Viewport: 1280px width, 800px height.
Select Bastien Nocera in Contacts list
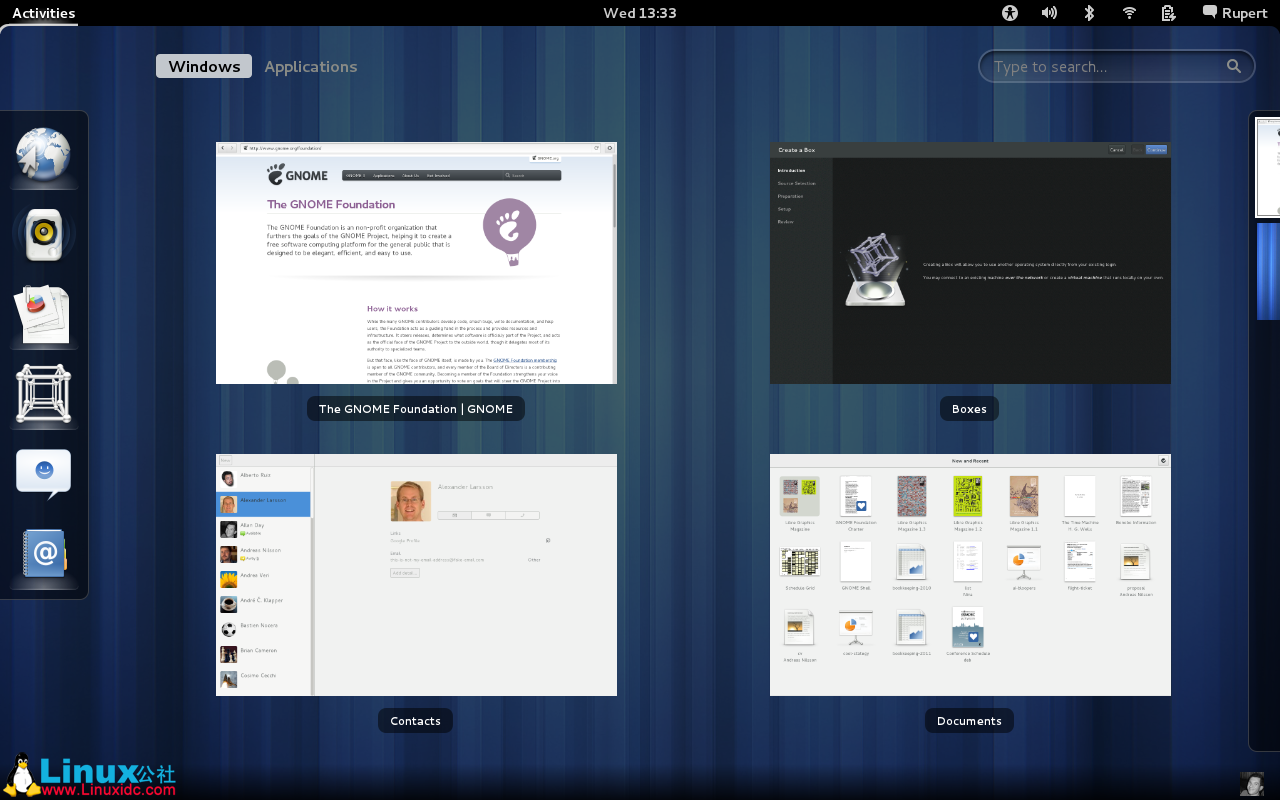[264, 628]
